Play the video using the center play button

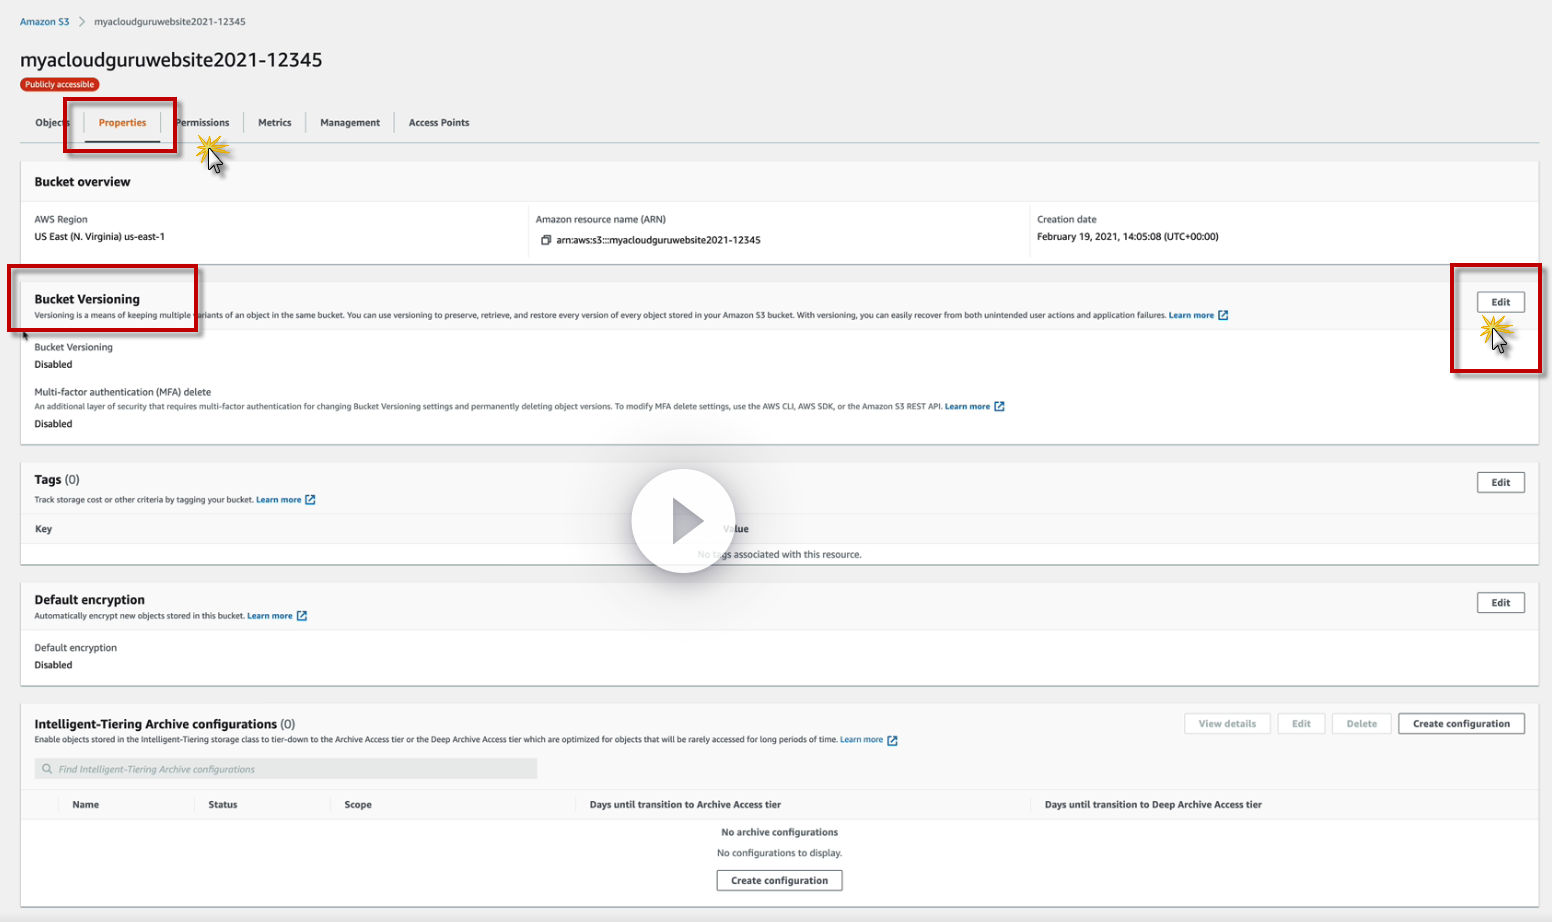click(684, 521)
